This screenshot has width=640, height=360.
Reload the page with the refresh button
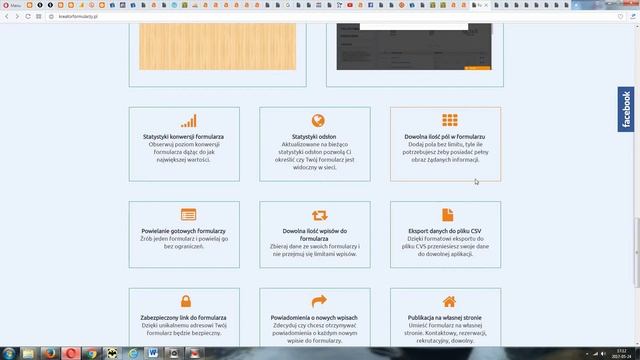[x=28, y=17]
